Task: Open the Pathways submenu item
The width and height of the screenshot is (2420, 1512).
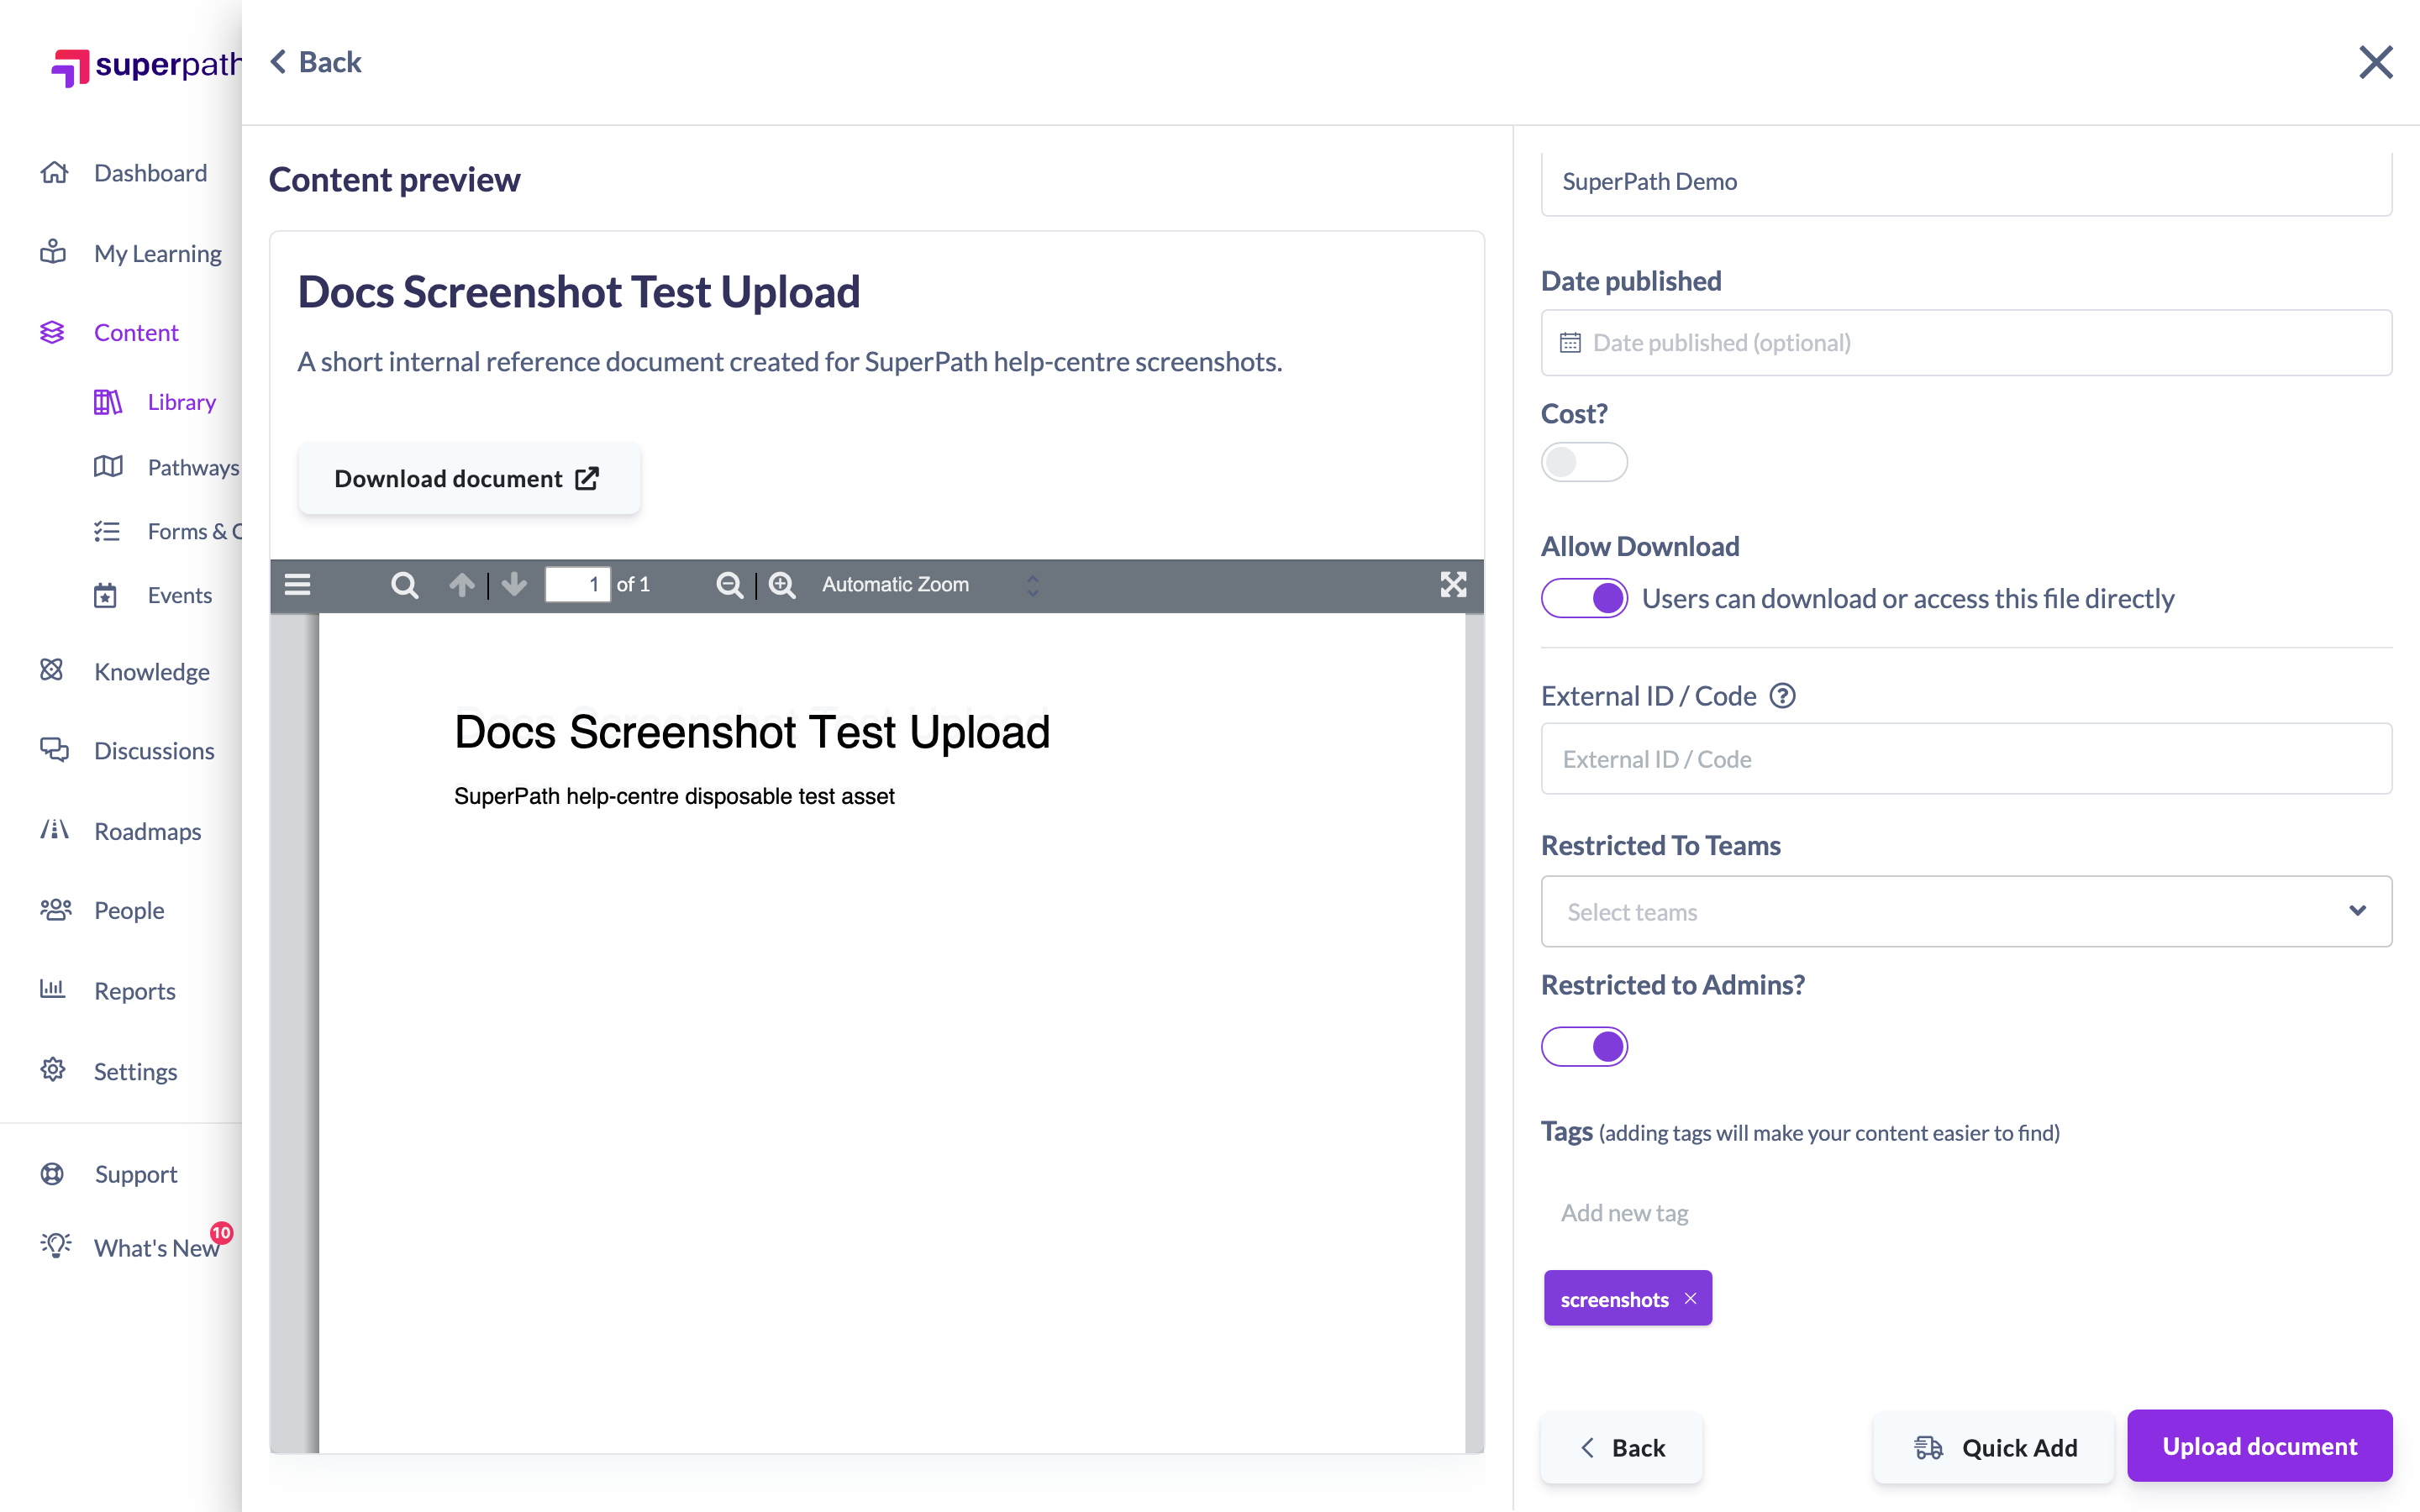Action: (194, 468)
